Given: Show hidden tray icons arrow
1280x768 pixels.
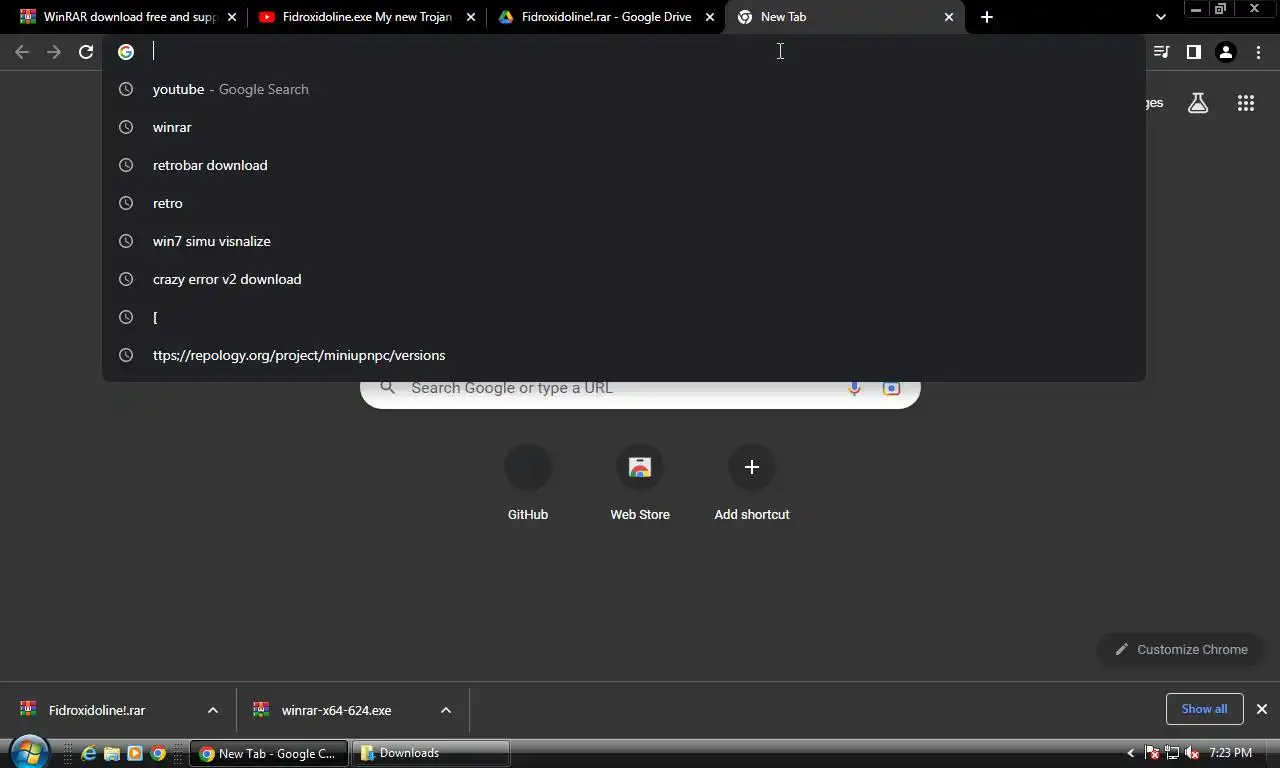Looking at the screenshot, I should click(1131, 753).
